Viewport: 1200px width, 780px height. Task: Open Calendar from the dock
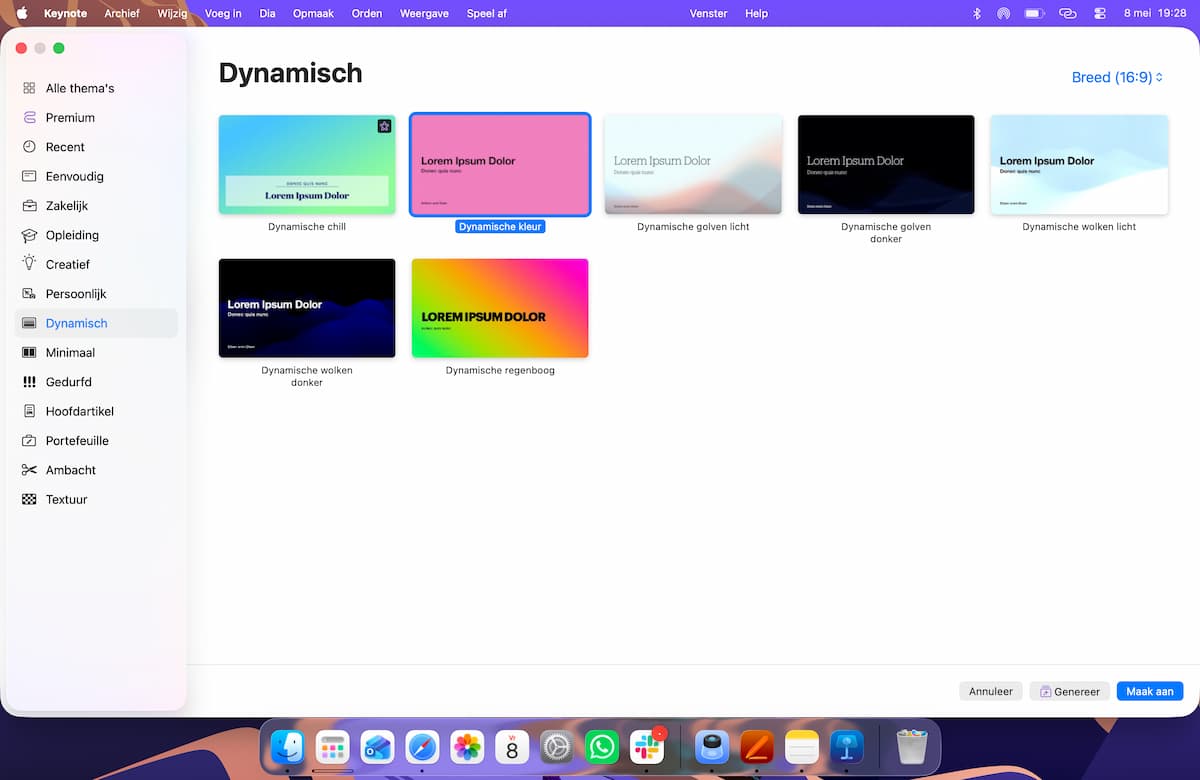(x=512, y=746)
